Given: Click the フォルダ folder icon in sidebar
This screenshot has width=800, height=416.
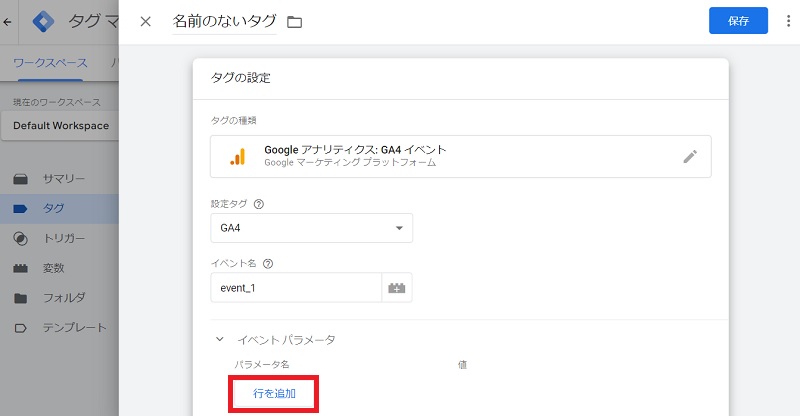Looking at the screenshot, I should click(20, 298).
